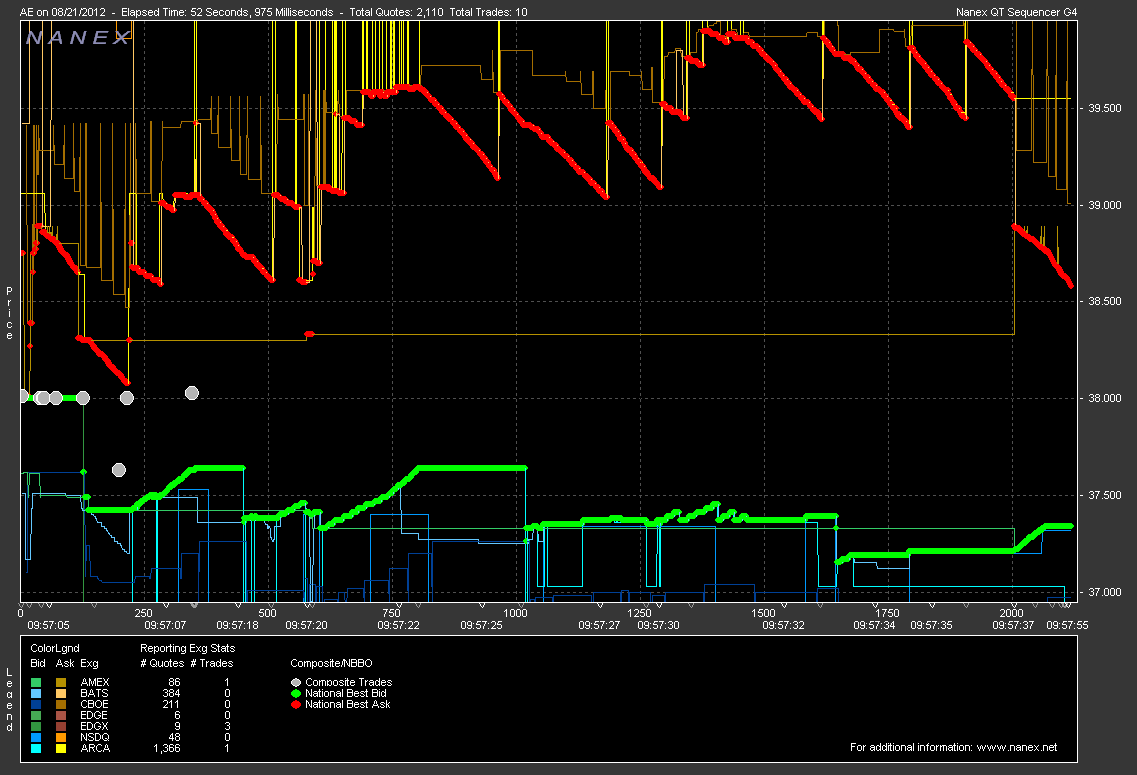Image resolution: width=1137 pixels, height=775 pixels.
Task: Click the 38.500 price axis label
Action: click(x=1105, y=301)
